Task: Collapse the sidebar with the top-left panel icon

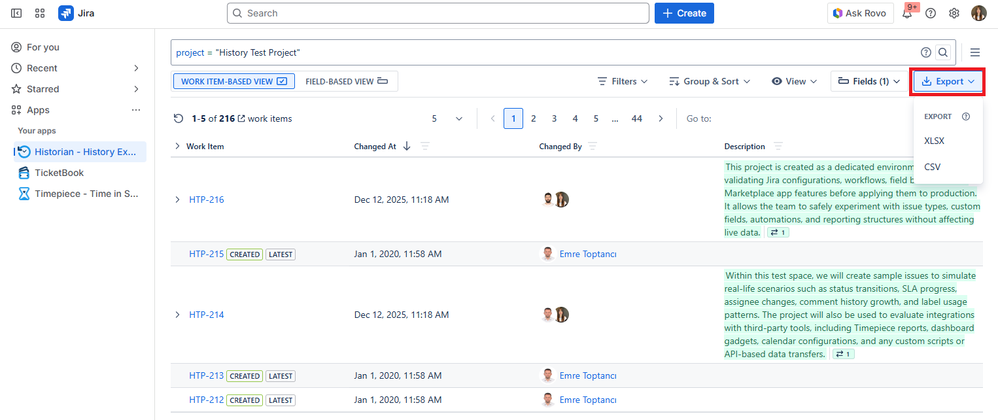Action: pos(17,13)
